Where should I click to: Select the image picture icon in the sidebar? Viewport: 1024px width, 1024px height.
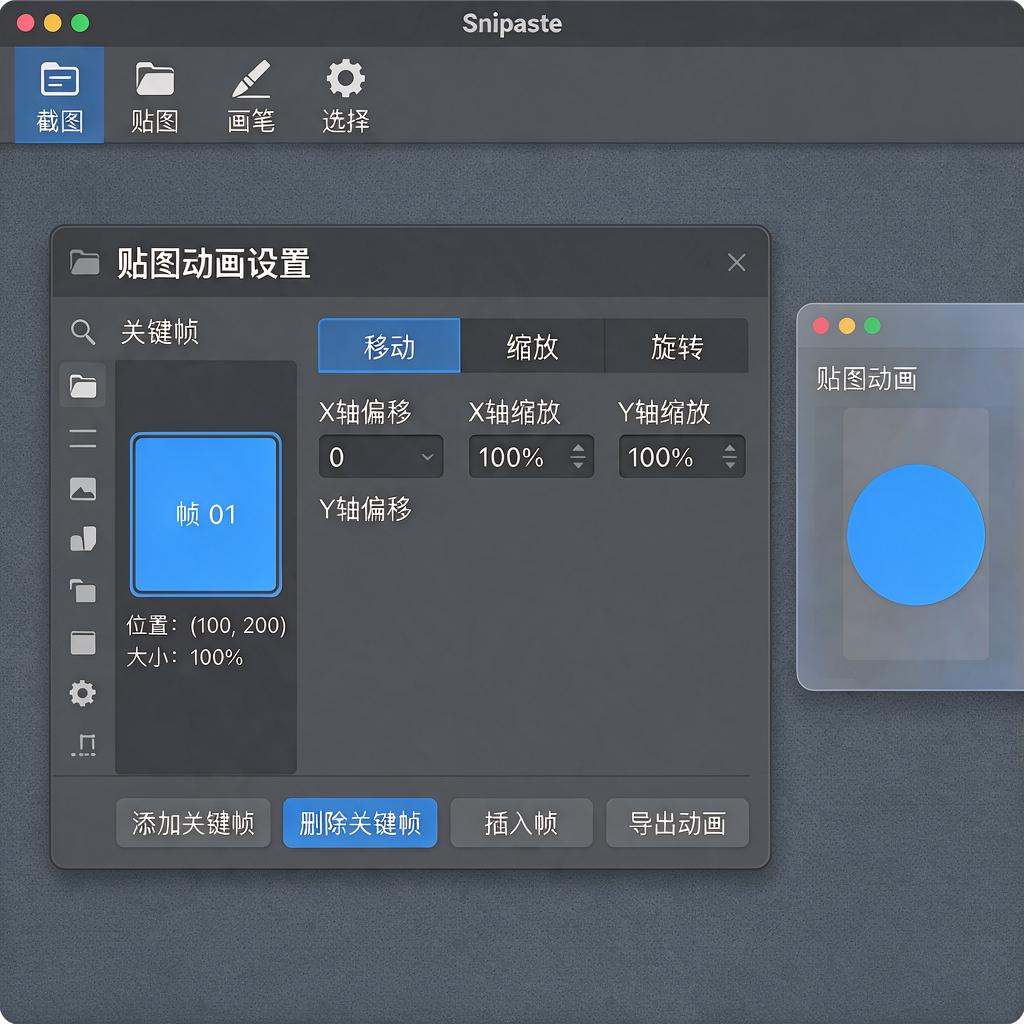point(83,488)
